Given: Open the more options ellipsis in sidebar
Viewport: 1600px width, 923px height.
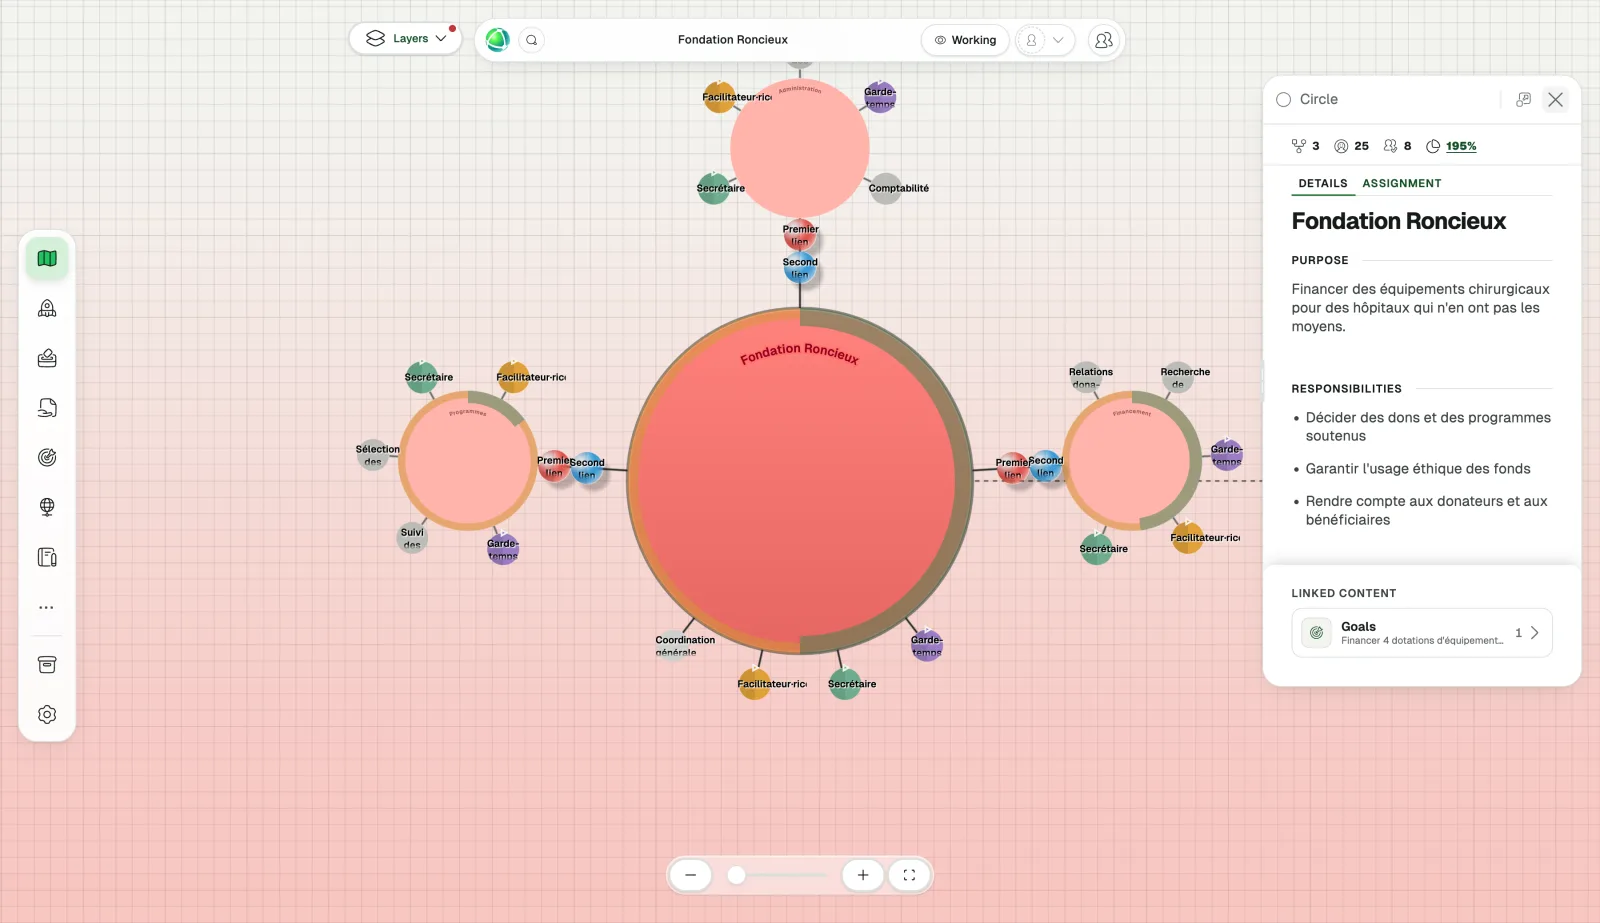Looking at the screenshot, I should tap(47, 607).
